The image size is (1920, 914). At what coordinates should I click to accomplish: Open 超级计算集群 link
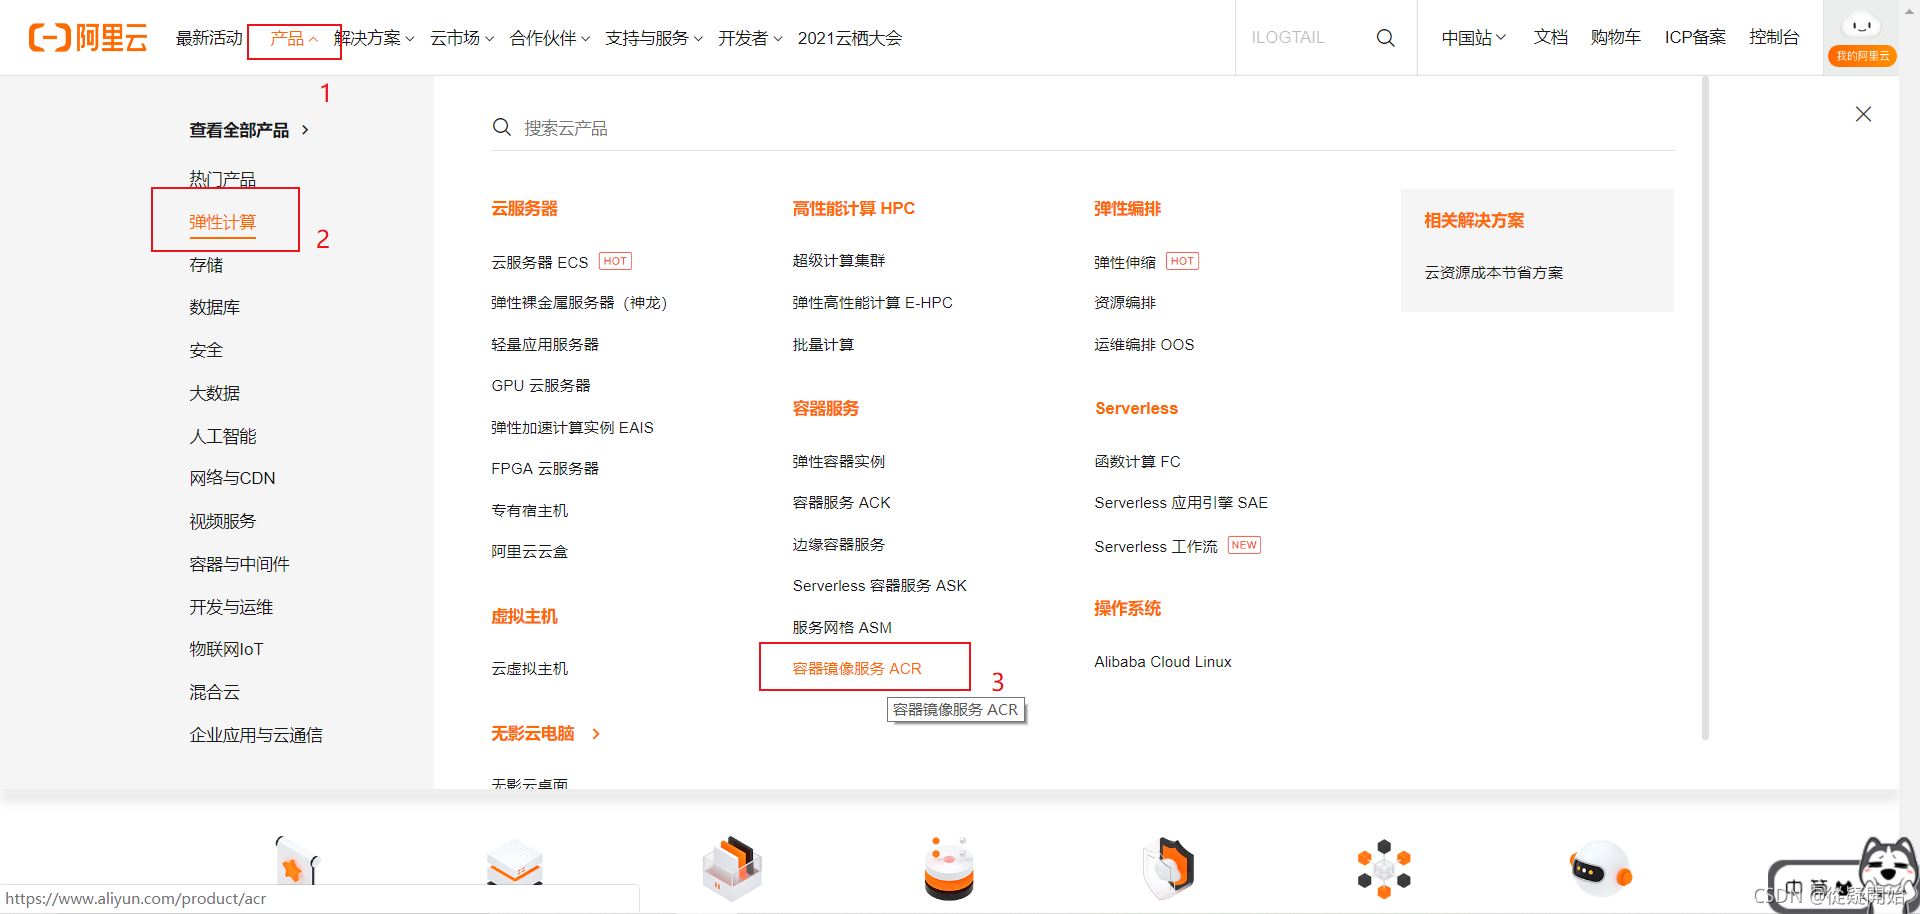(838, 260)
